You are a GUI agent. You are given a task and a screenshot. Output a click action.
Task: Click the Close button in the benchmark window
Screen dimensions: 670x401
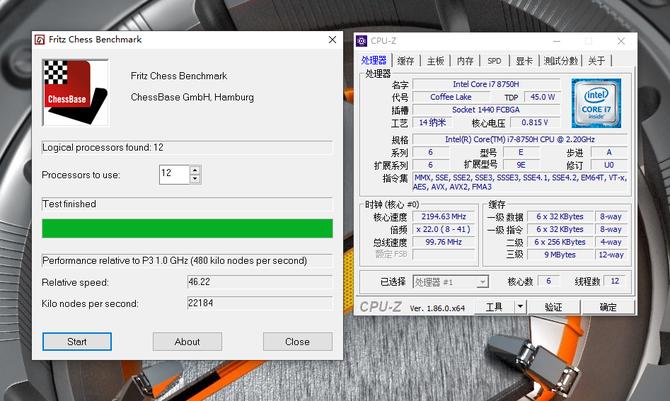coord(297,342)
